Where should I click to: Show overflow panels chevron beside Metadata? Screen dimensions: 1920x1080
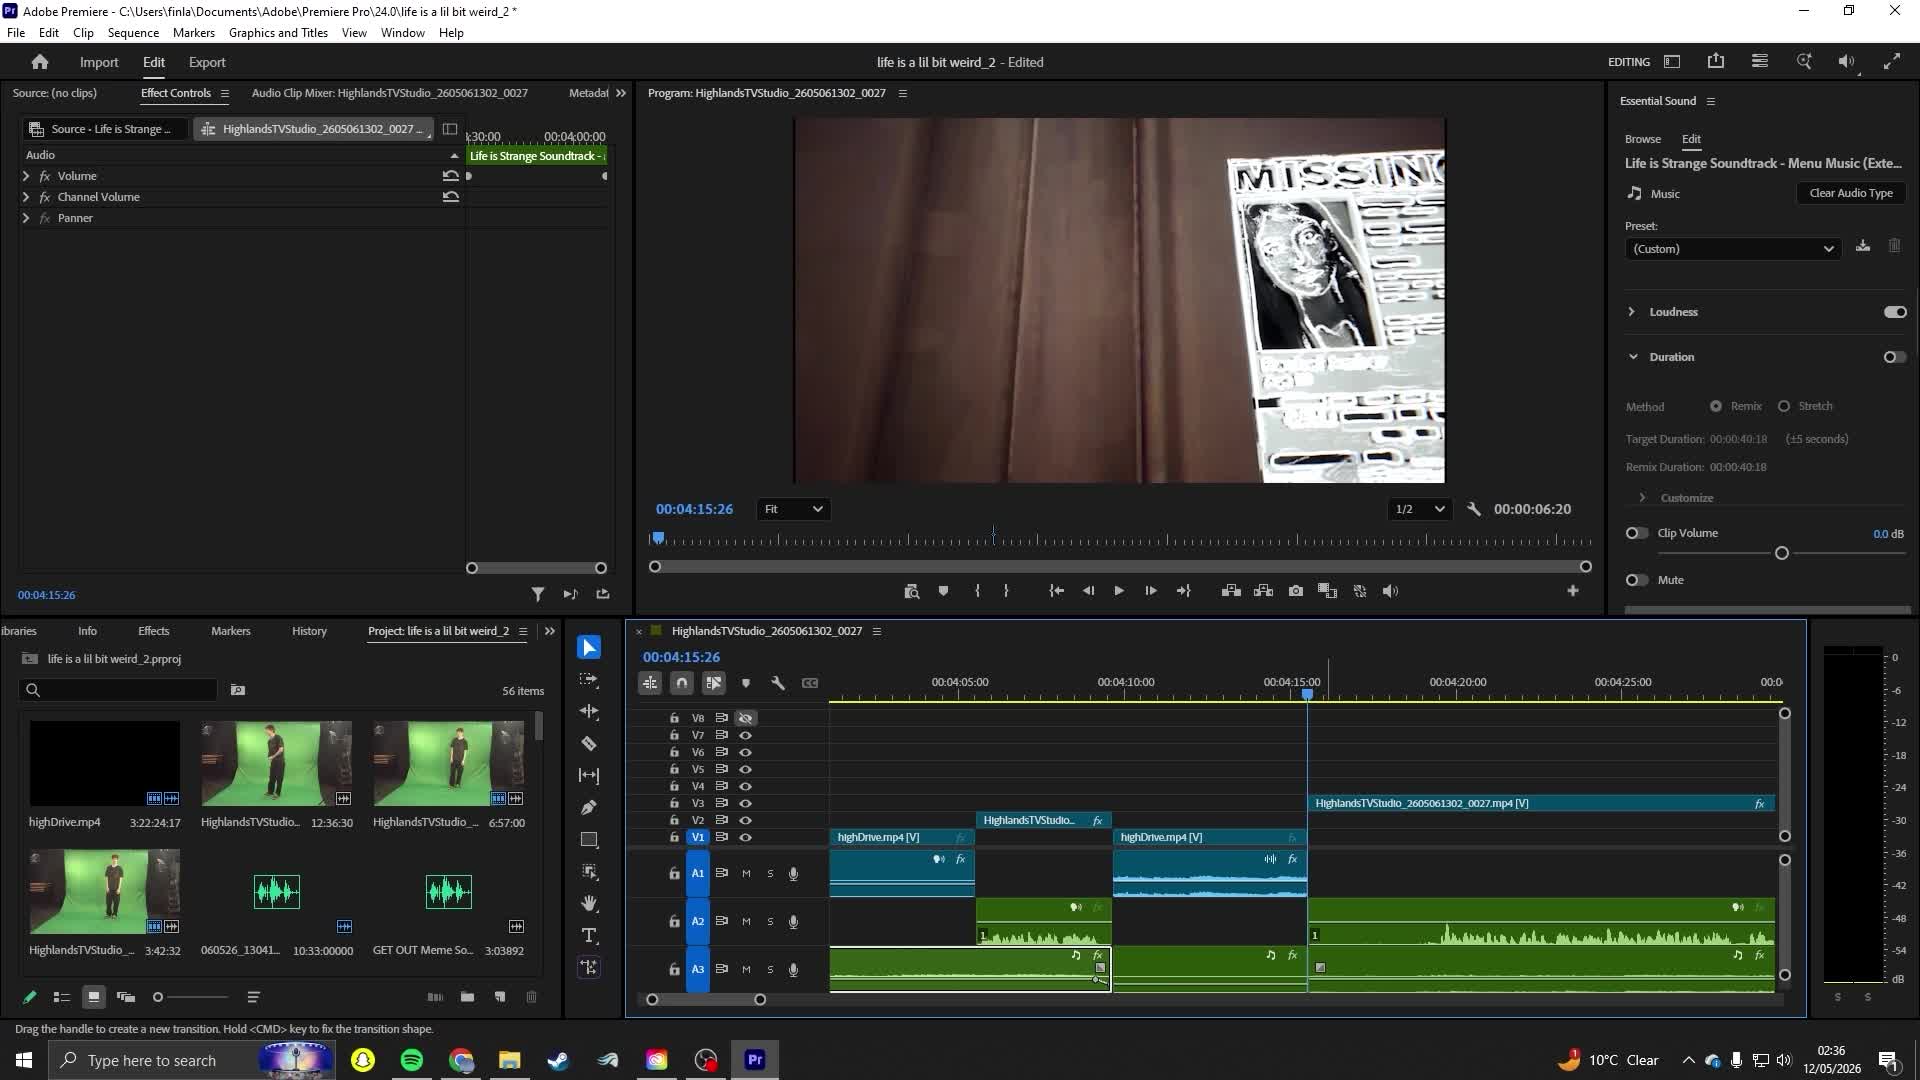click(x=621, y=93)
